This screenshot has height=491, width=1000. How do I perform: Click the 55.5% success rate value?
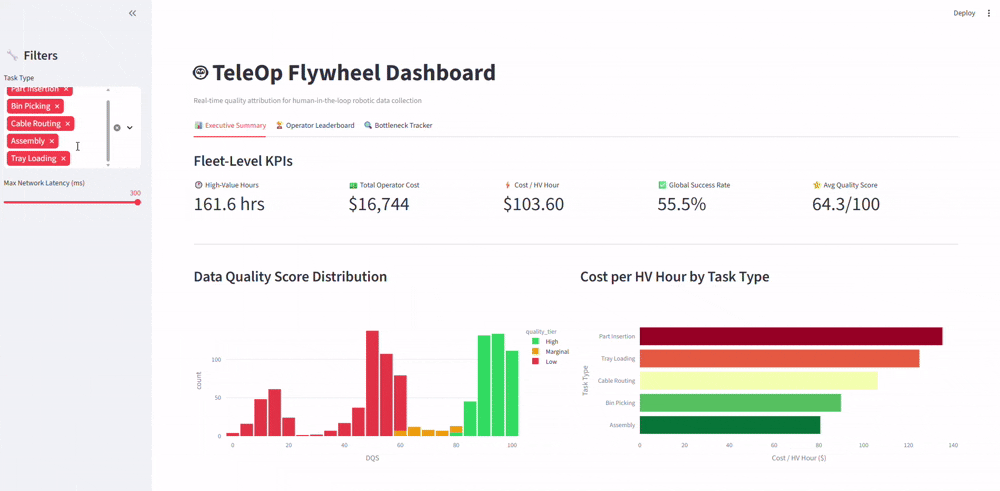tap(682, 204)
